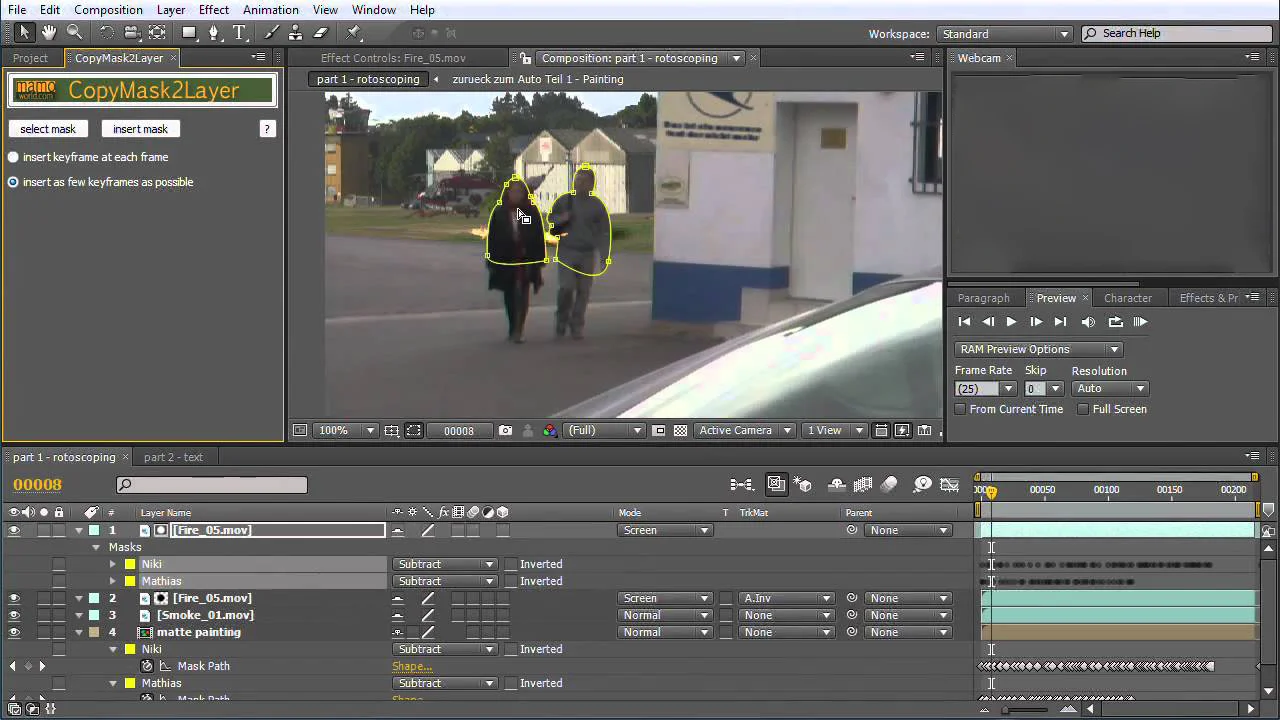Select the Hand tool
This screenshot has width=1280, height=720.
coord(49,33)
